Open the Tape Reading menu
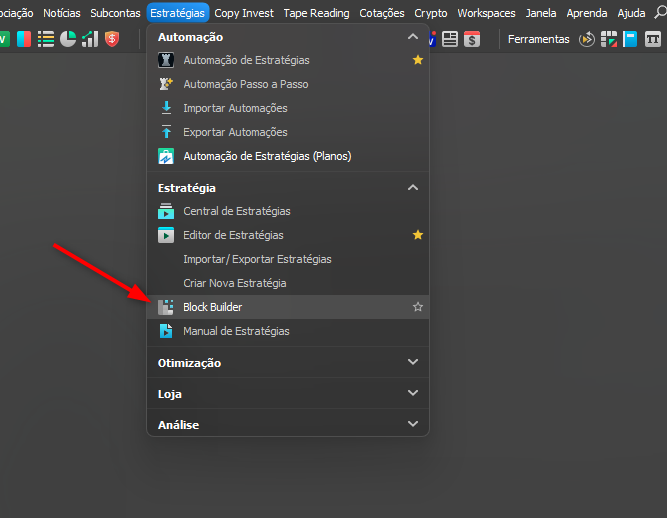This screenshot has height=518, width=667. click(316, 13)
